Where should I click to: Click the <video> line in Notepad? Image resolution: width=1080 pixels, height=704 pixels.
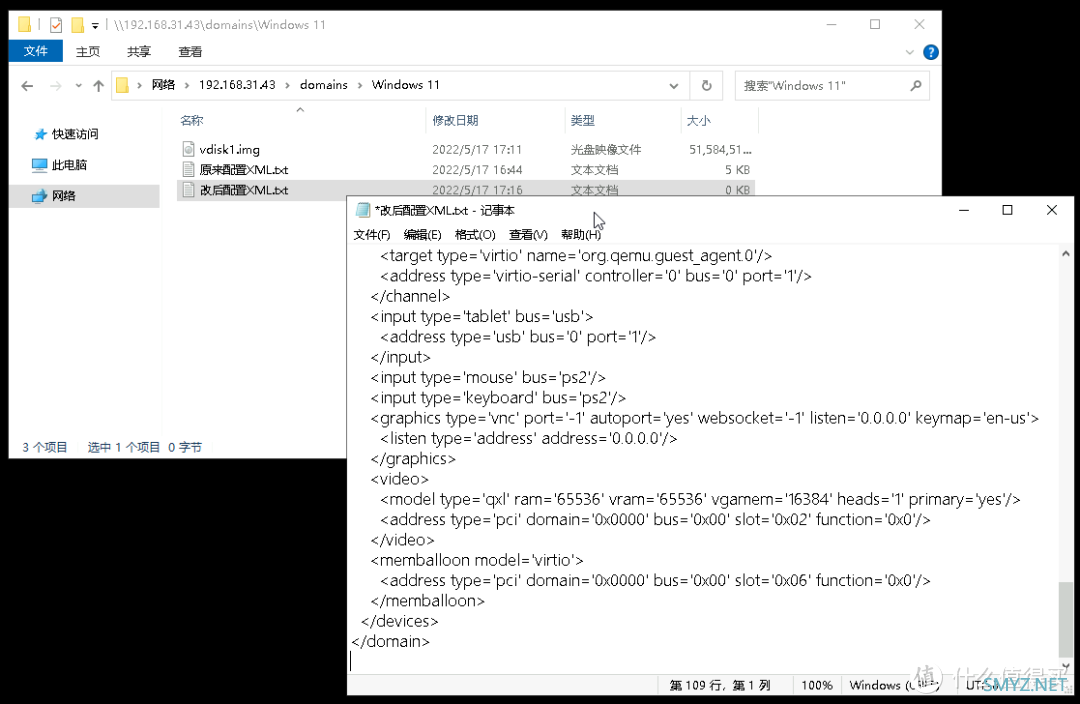pos(399,479)
